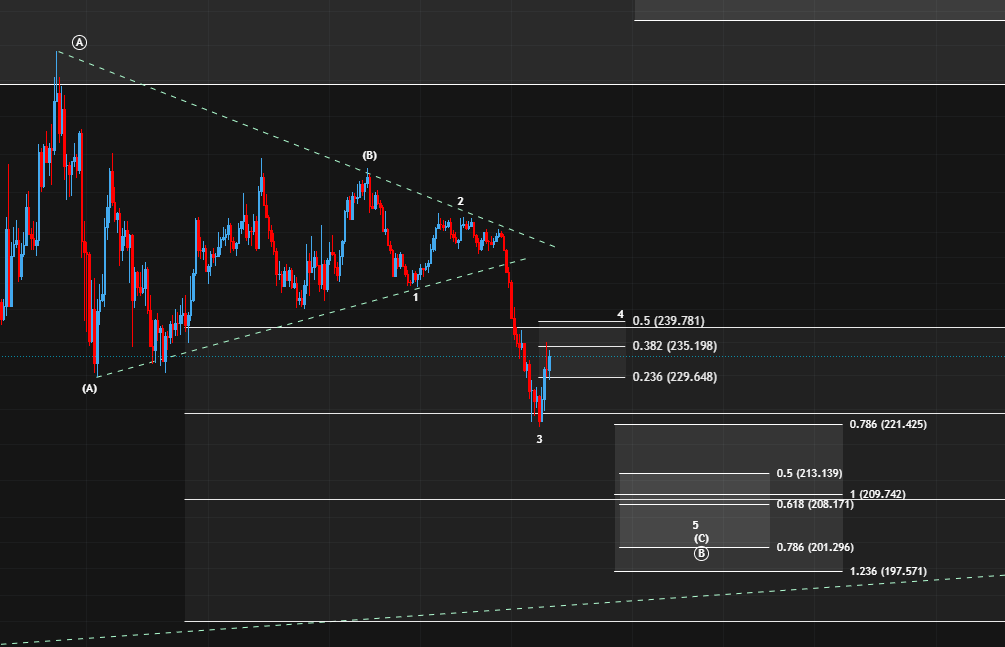Click the 0.786 (201.296) Fibonacci label
The width and height of the screenshot is (1005, 647).
click(x=815, y=547)
